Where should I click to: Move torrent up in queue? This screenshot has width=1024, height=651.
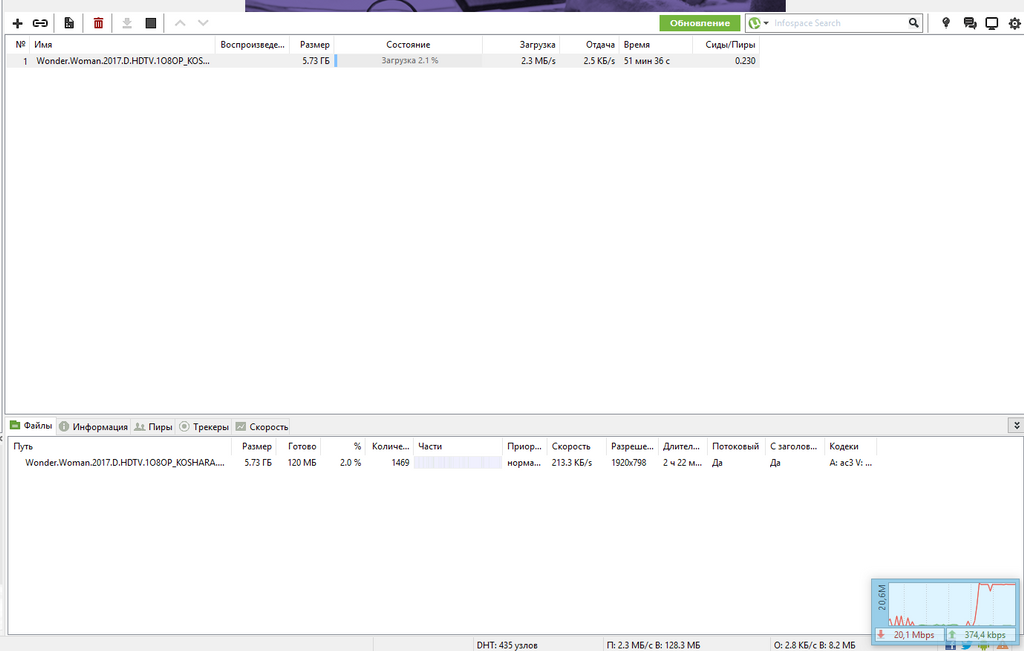click(180, 23)
